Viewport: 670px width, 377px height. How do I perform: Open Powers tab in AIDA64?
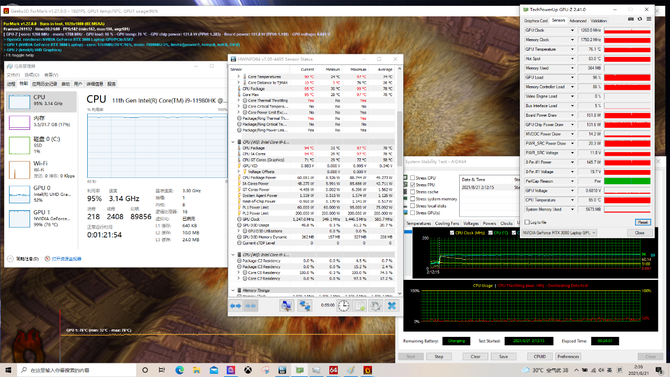(489, 224)
